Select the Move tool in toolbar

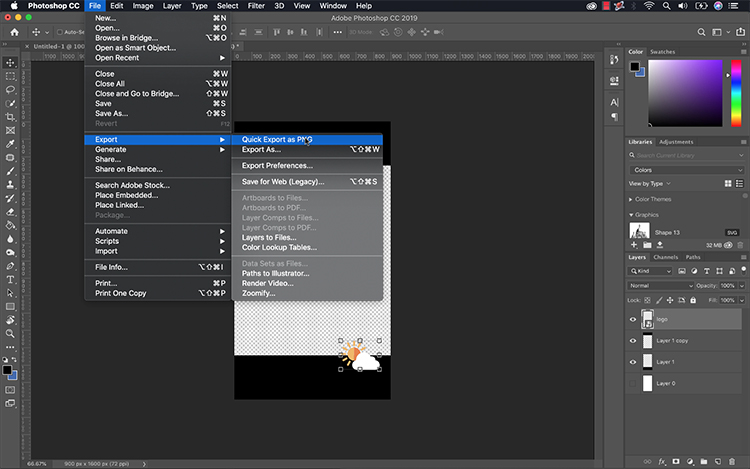click(10, 62)
